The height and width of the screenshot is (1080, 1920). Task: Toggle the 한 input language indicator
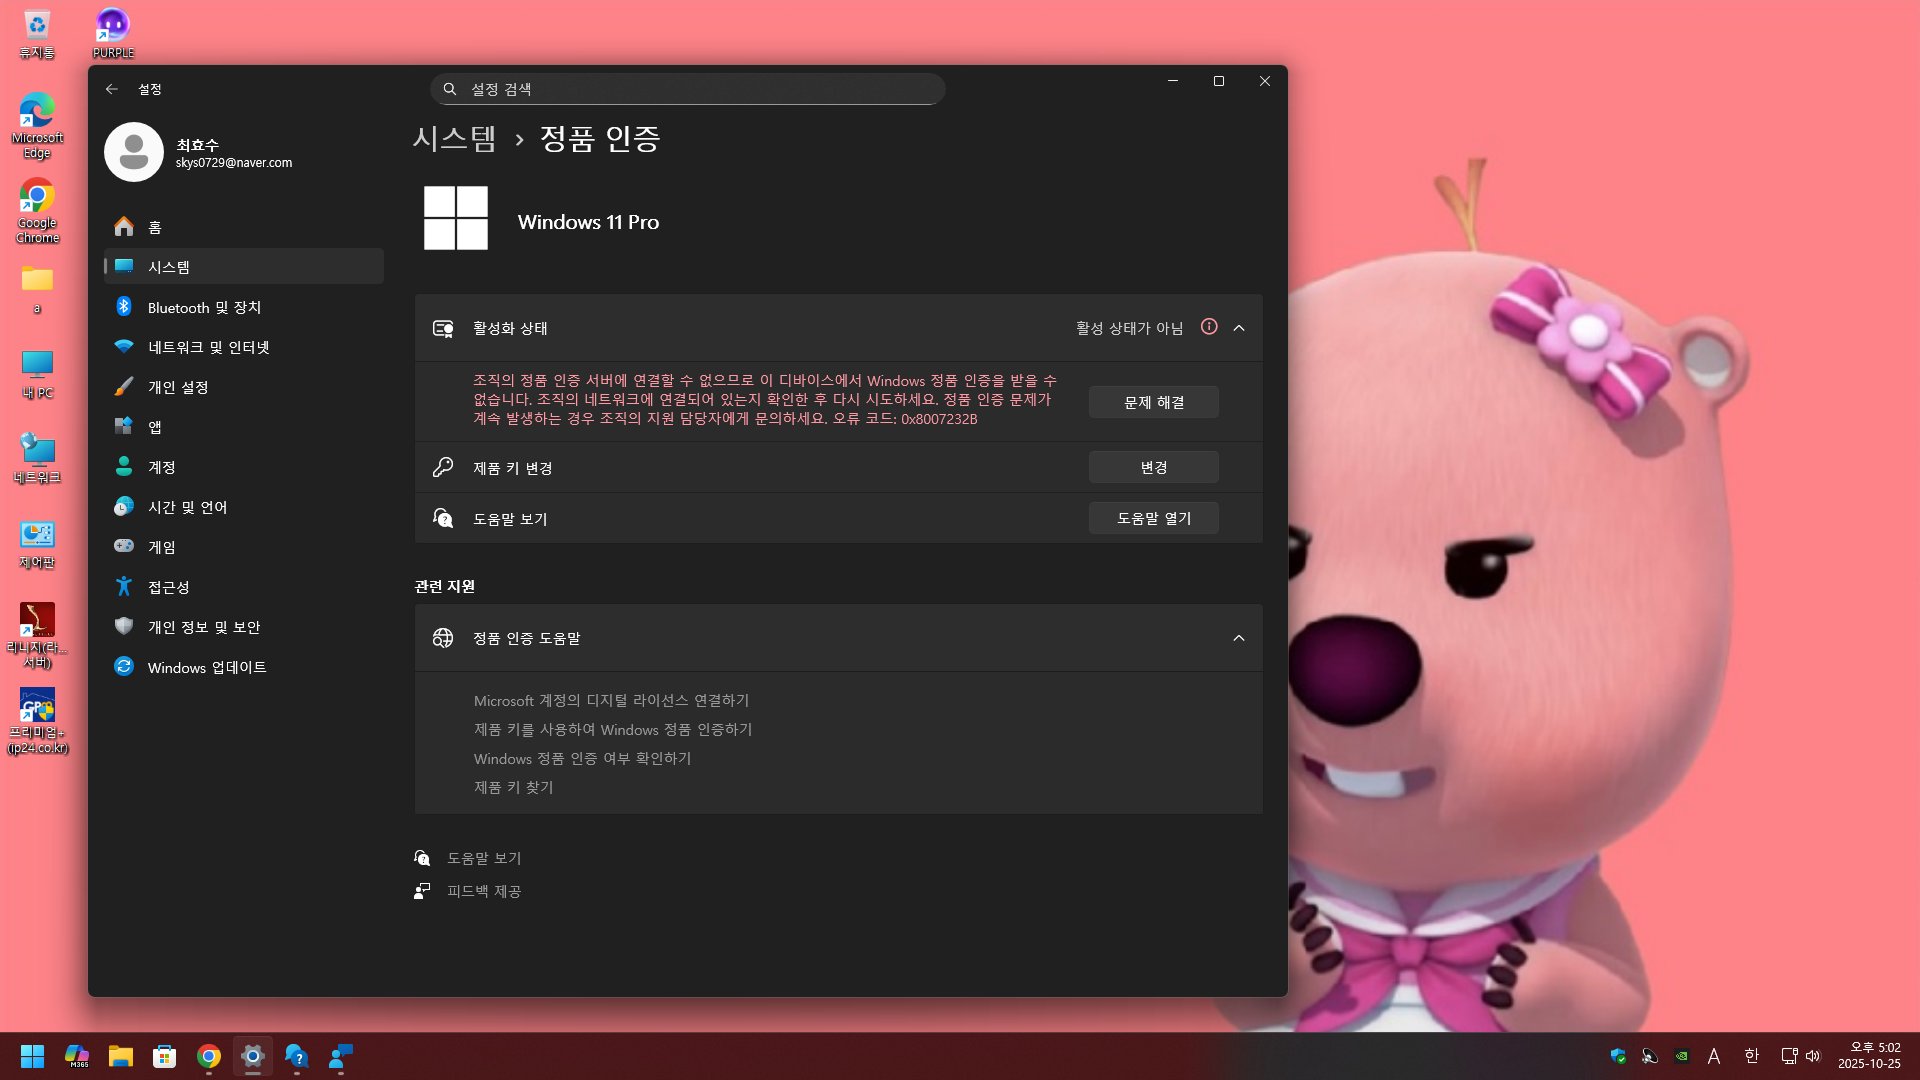pos(1751,1056)
